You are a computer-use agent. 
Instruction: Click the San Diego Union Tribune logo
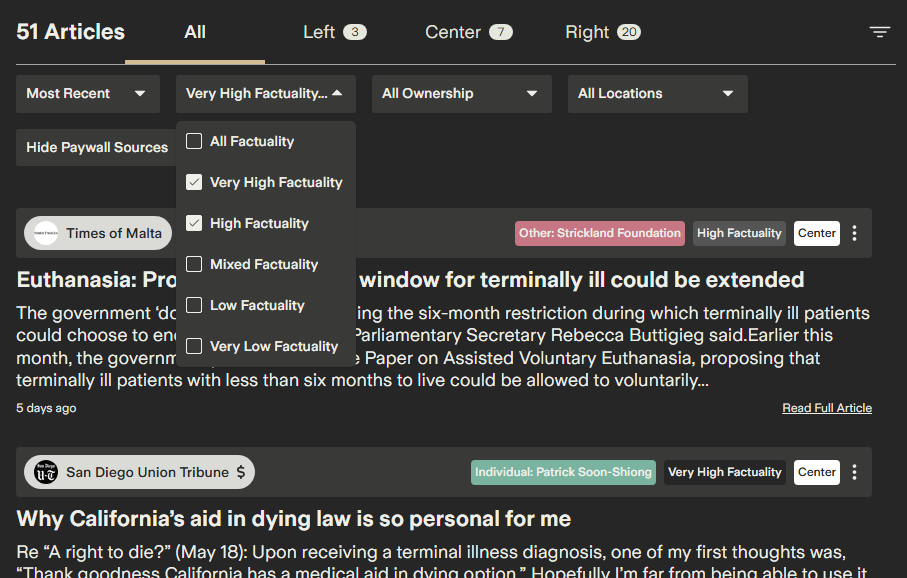[46, 472]
